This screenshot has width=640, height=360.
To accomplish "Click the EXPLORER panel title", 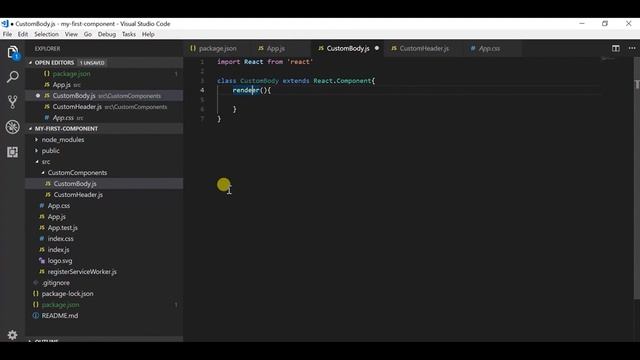I will click(47, 49).
